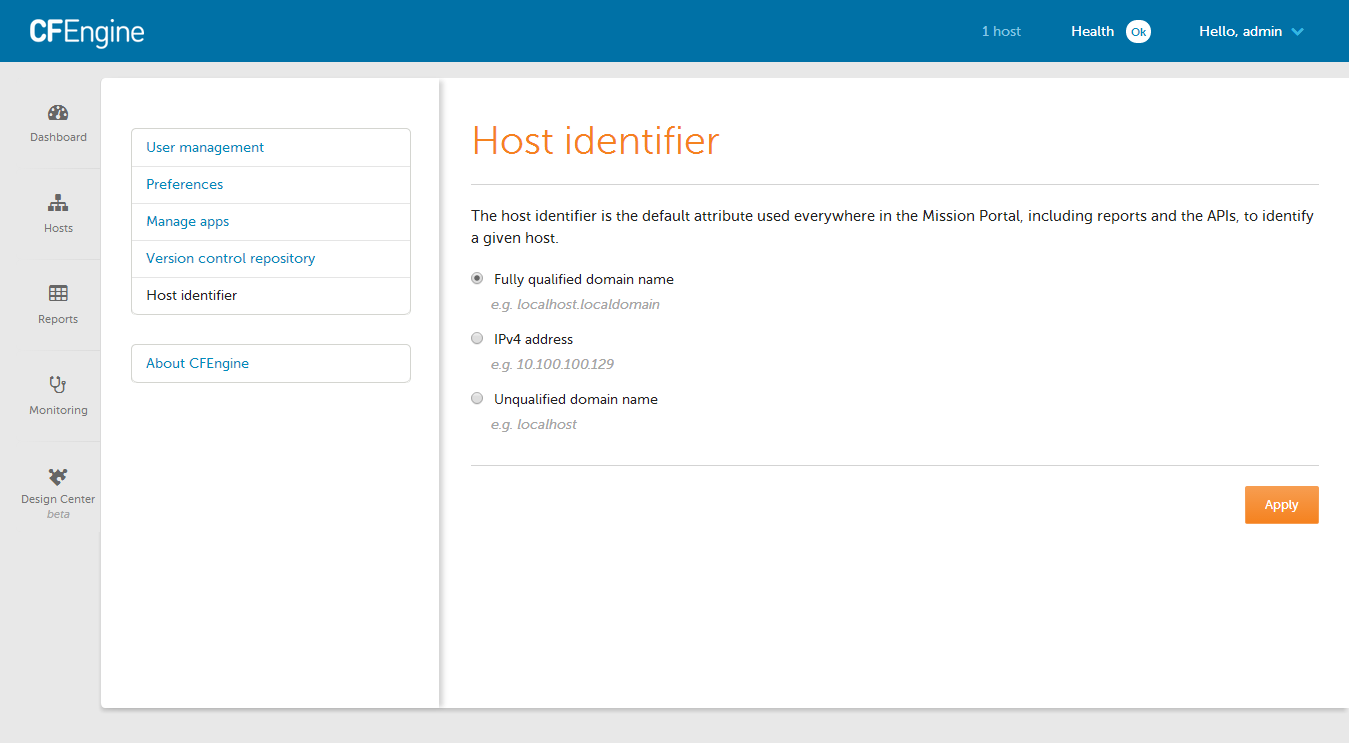The image size is (1349, 743).
Task: Select Fully qualified domain name radio
Action: coord(477,278)
